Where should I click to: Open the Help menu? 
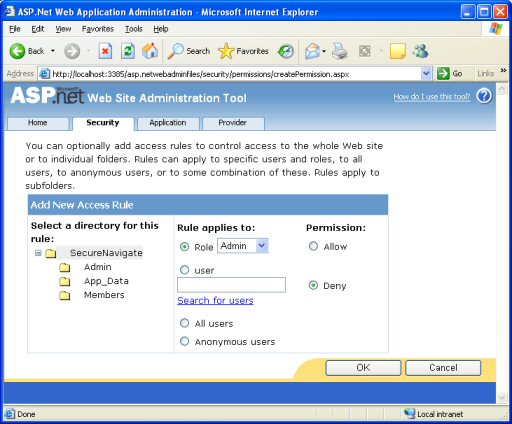pos(161,29)
